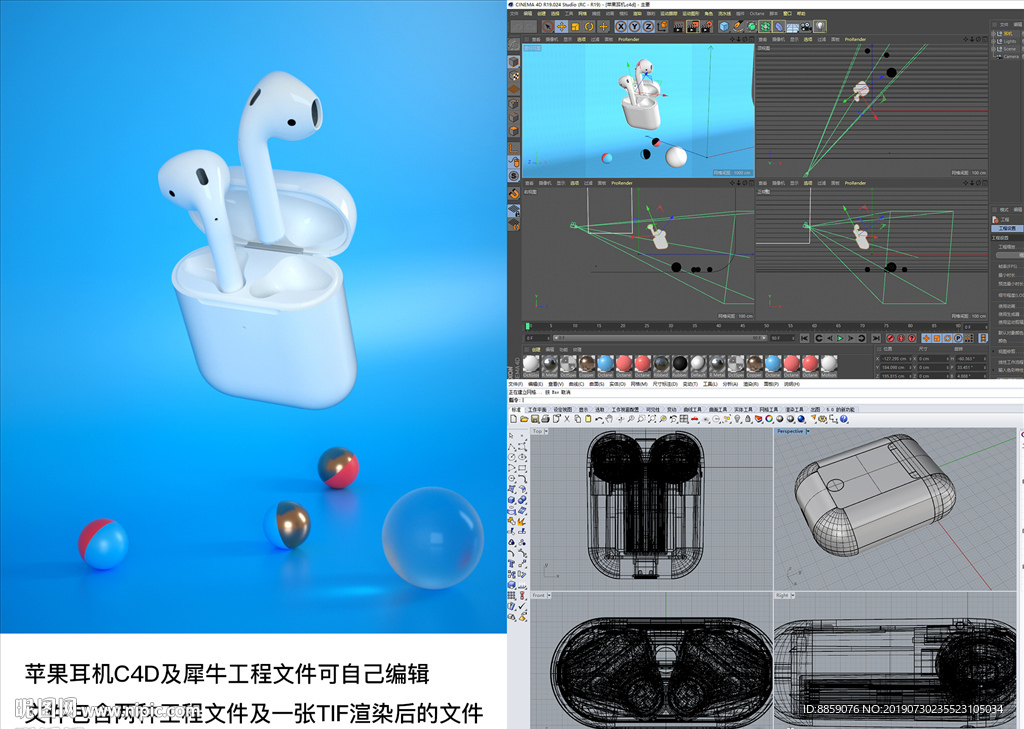
Task: Go to the end of the animation
Action: [x=876, y=338]
